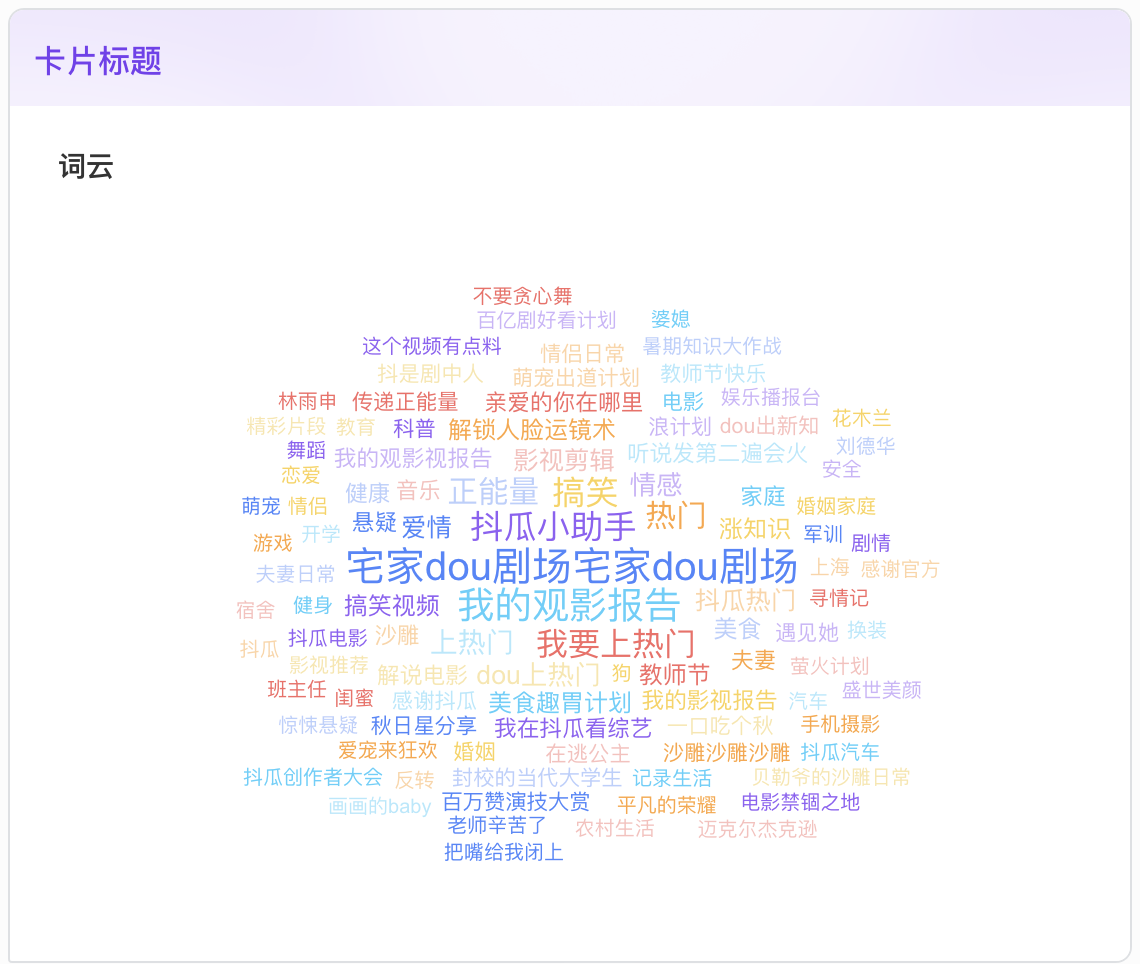Image resolution: width=1140 pixels, height=964 pixels.
Task: Select "dou出新知" in the word cloud
Action: (769, 426)
